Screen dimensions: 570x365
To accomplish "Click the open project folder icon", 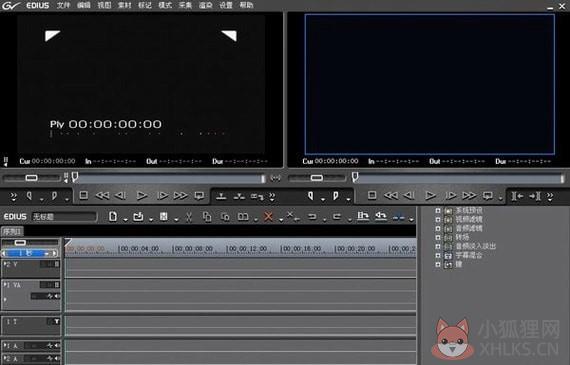I will 138,217.
